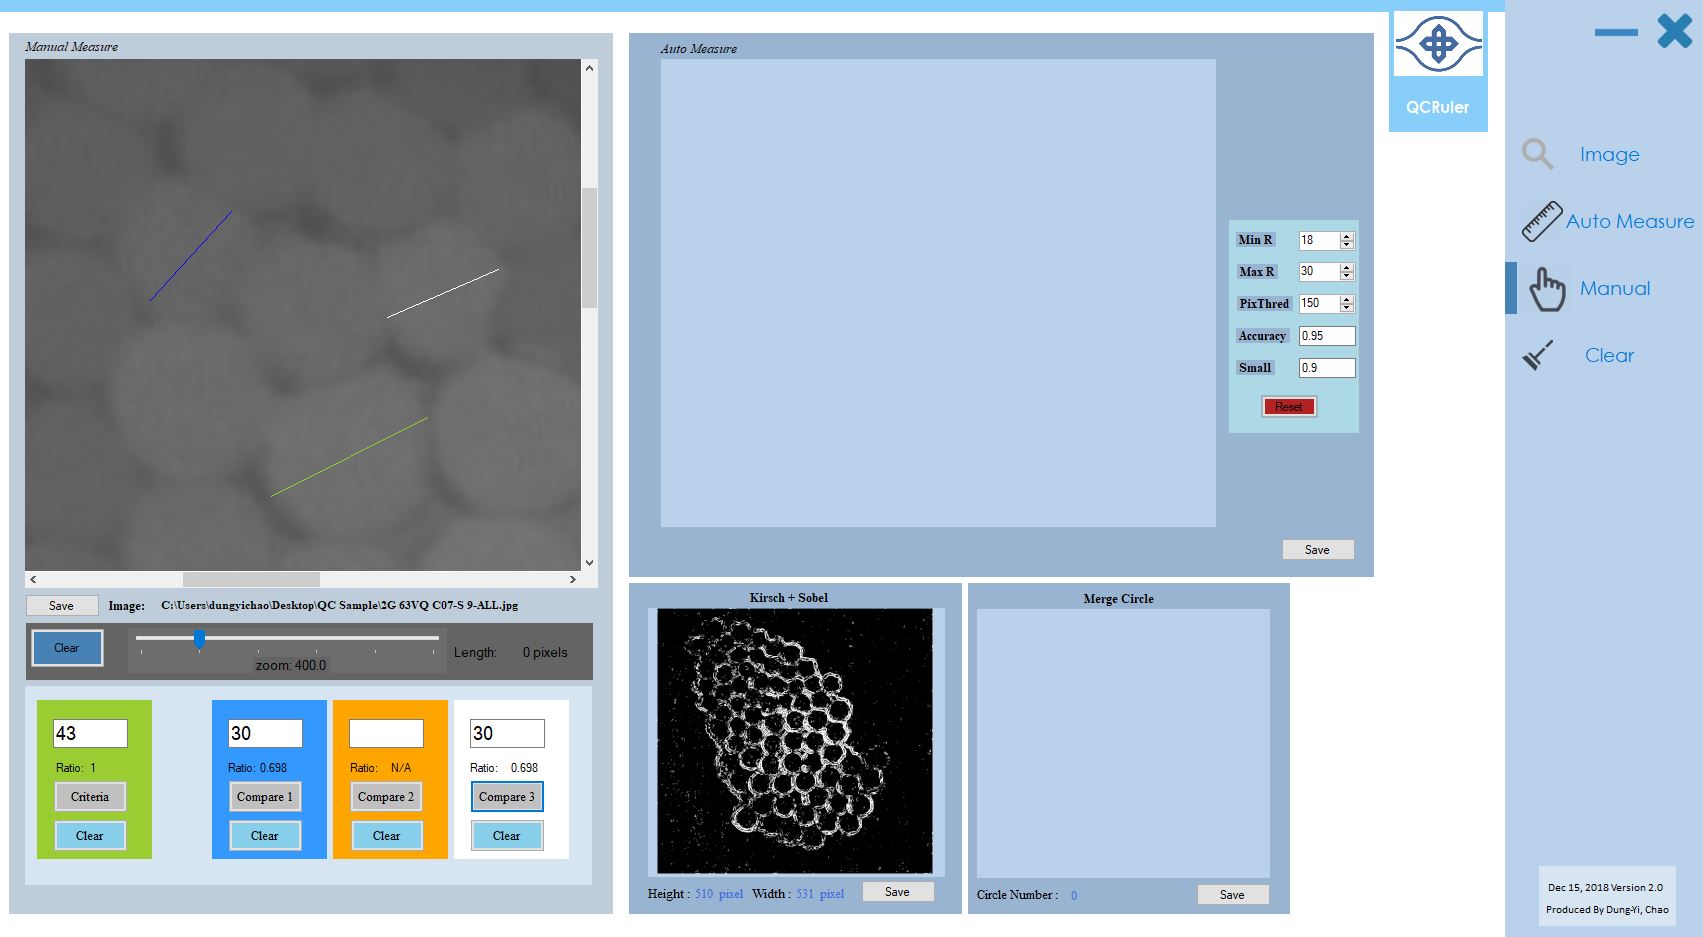Click the Max R input field
1703x937 pixels.
point(1319,272)
